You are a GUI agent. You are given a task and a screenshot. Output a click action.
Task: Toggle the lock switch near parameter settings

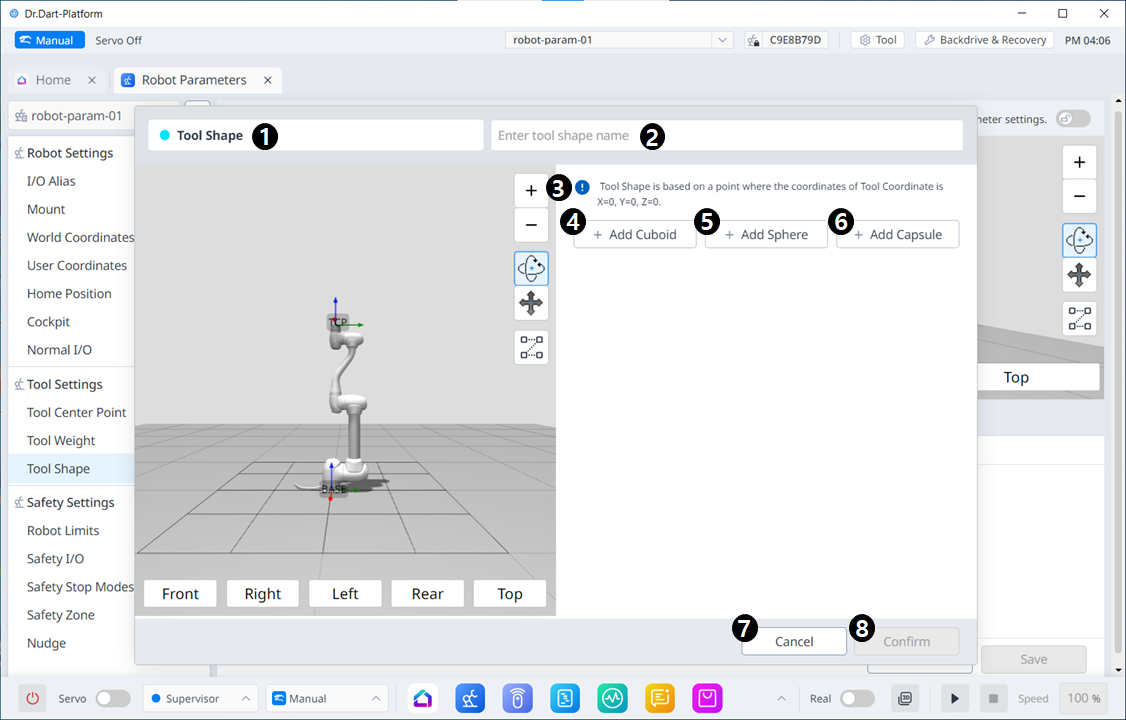coord(1073,119)
